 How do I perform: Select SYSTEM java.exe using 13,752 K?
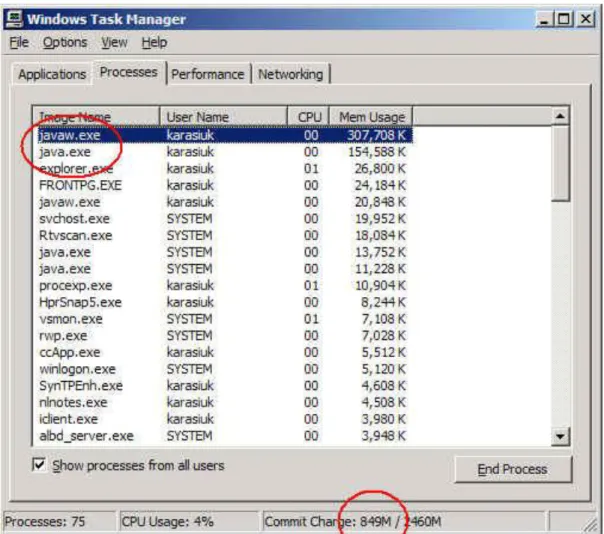[223, 252]
